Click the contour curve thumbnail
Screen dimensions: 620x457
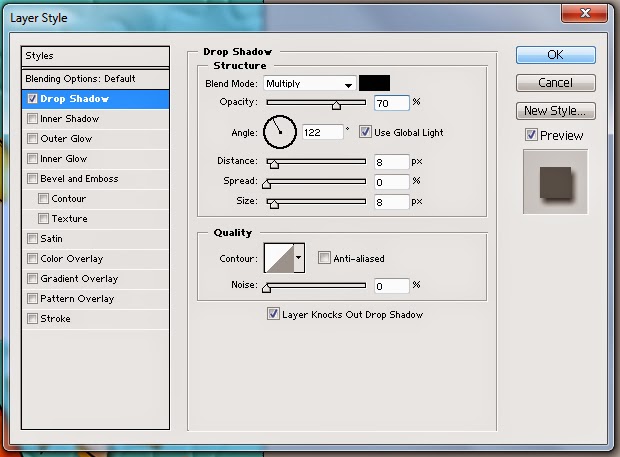point(279,258)
